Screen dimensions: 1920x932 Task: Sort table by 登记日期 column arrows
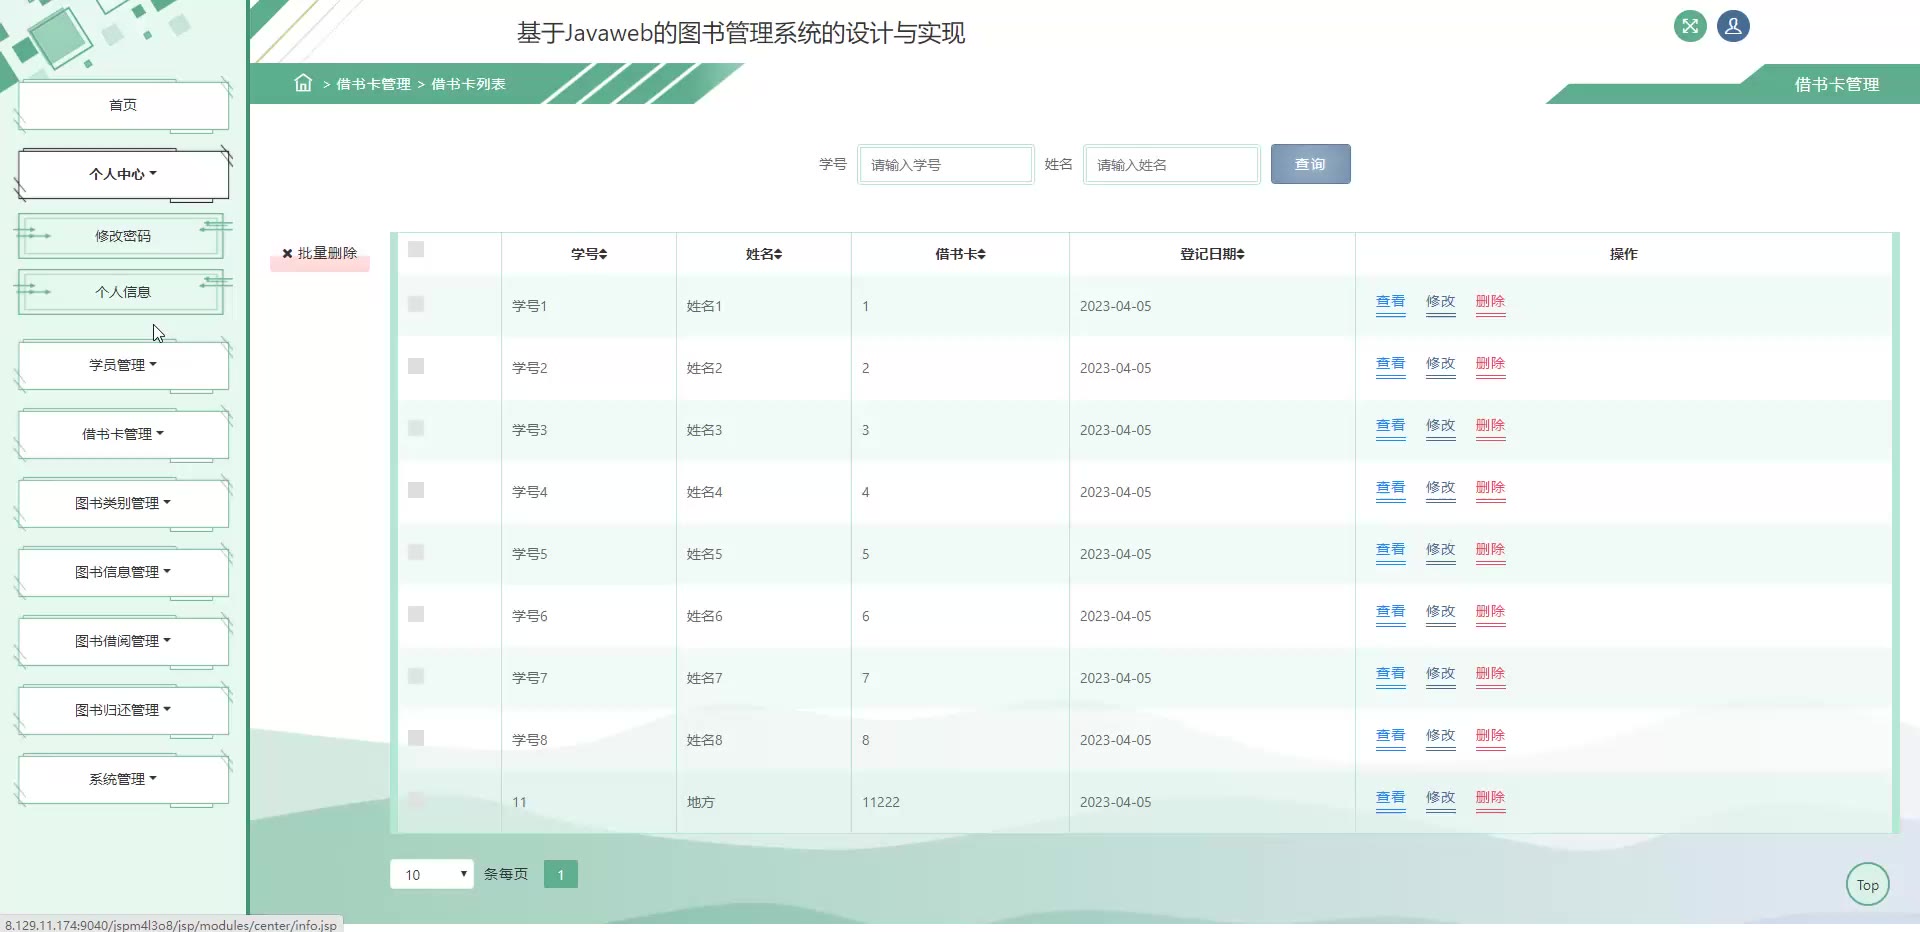coord(1240,254)
